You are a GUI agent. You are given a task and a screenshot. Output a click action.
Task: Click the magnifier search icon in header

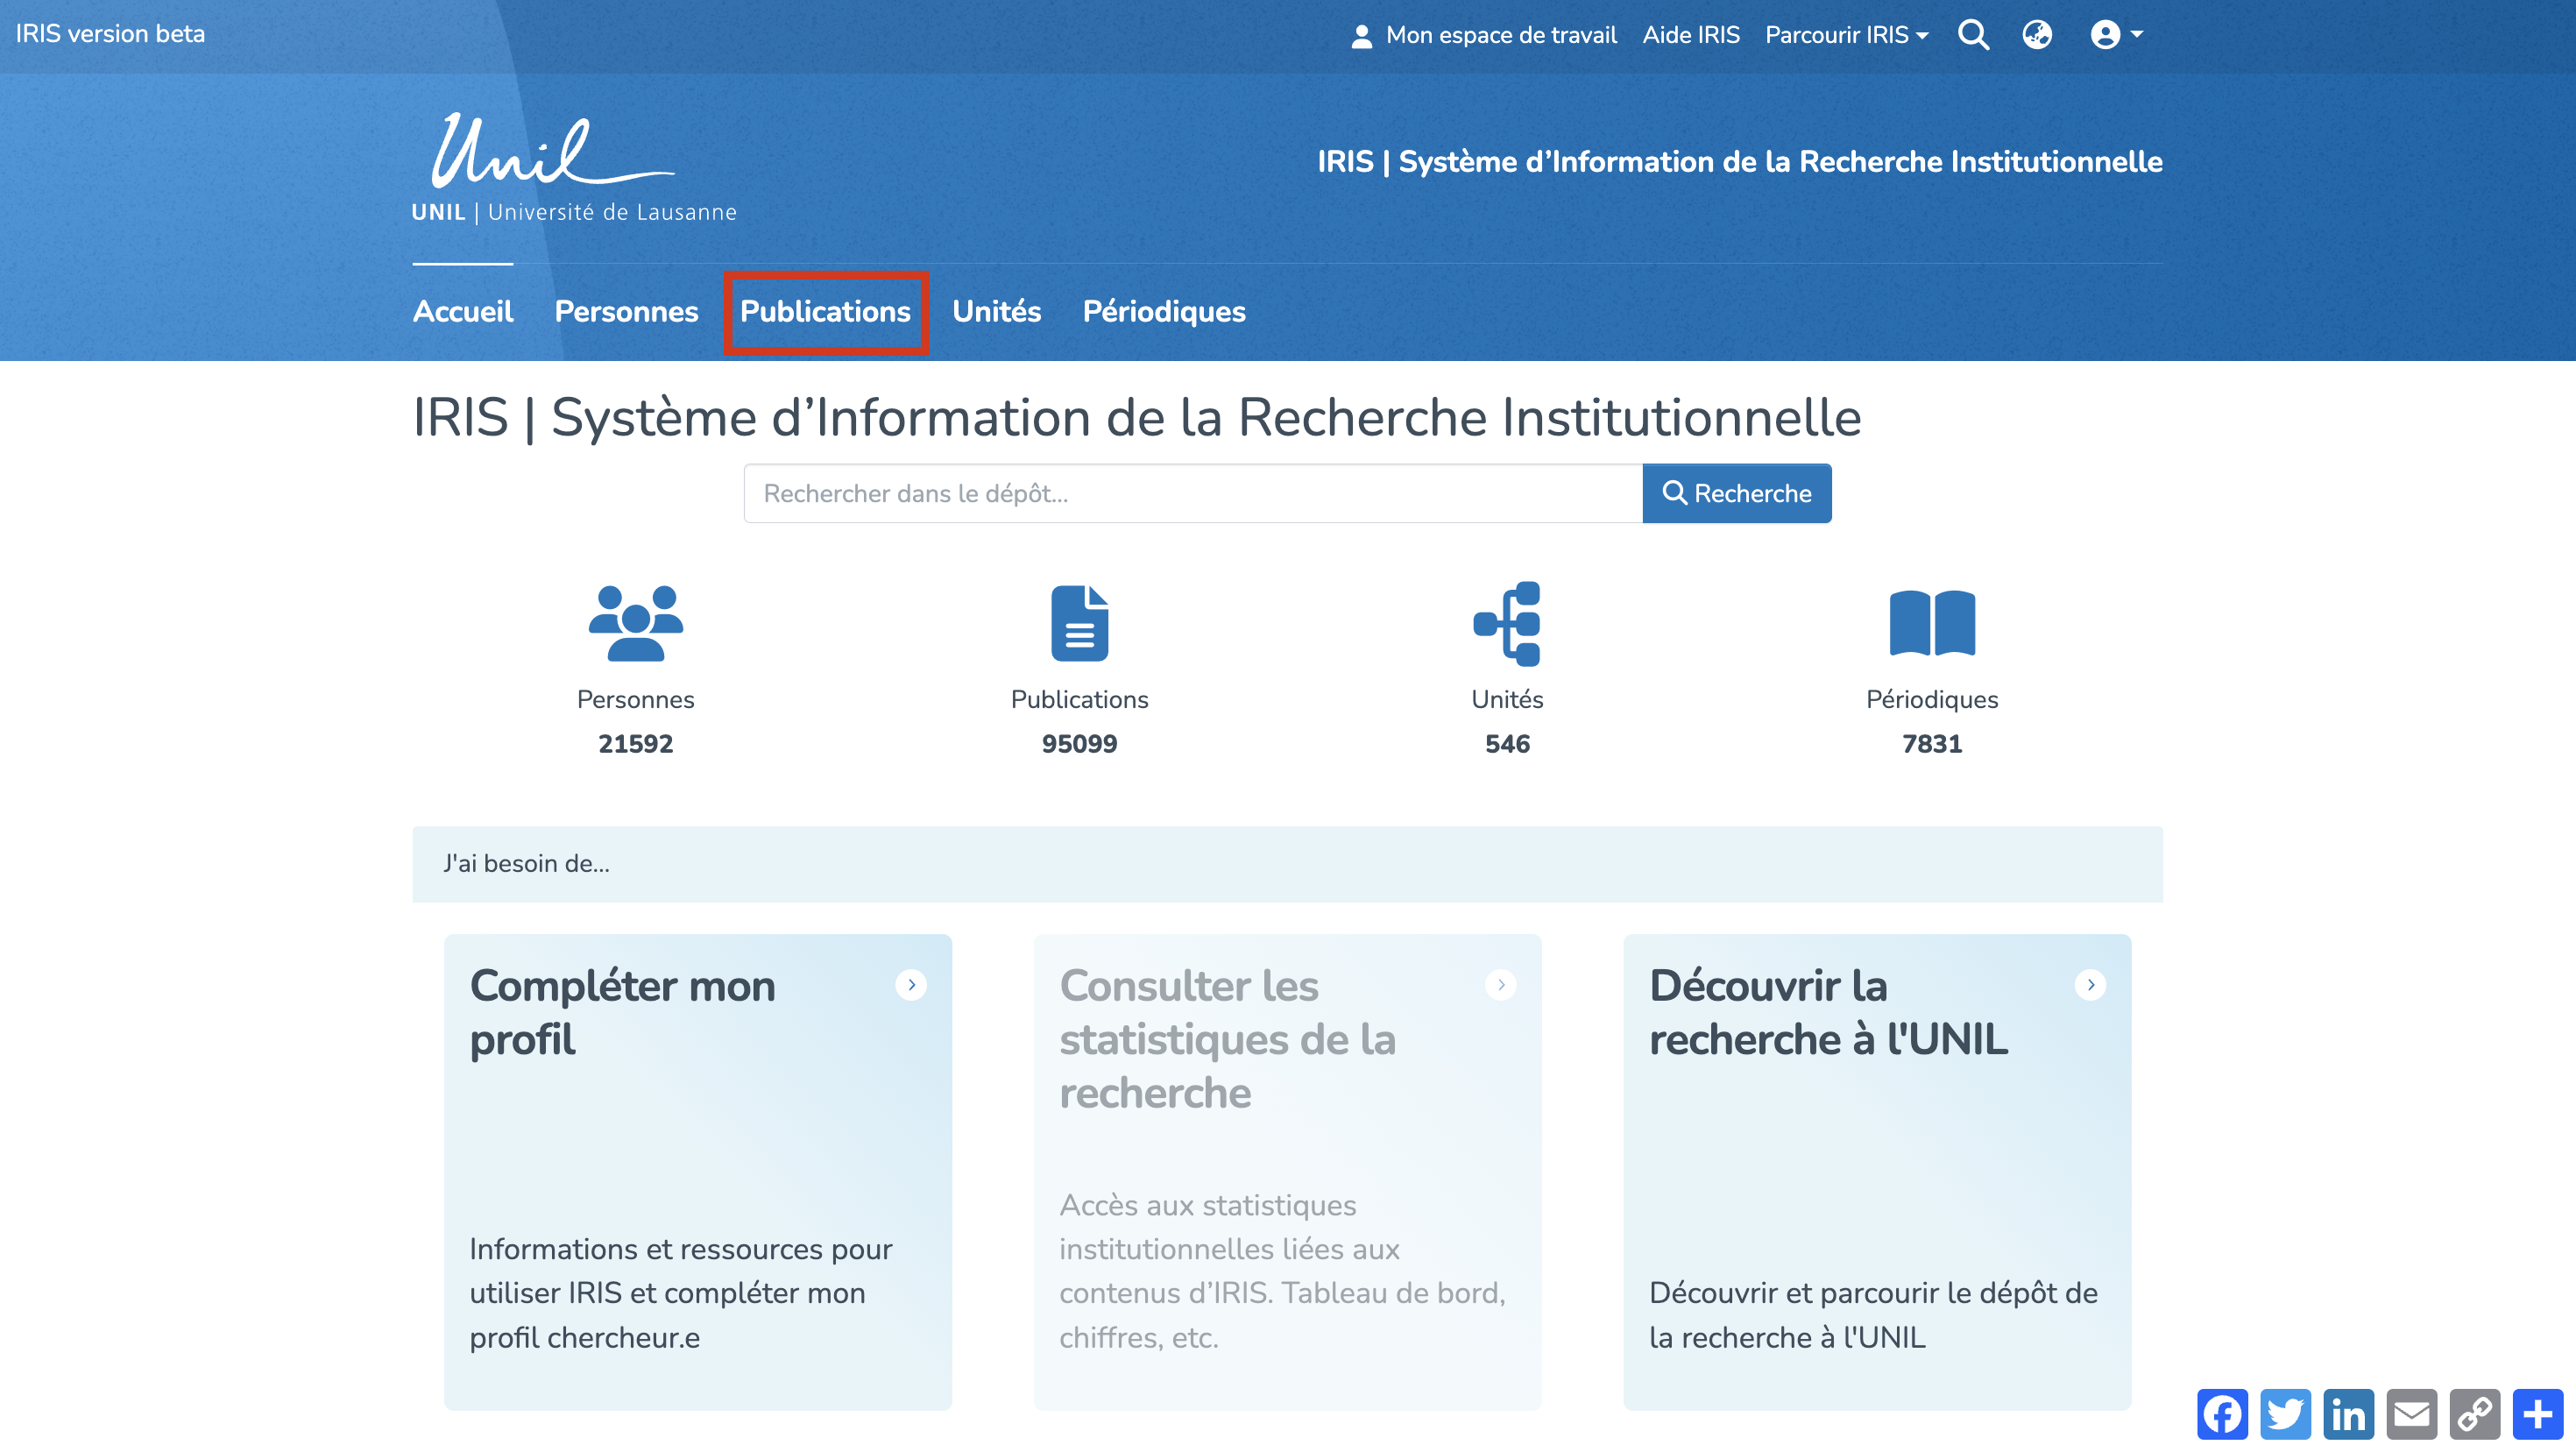pos(1973,35)
